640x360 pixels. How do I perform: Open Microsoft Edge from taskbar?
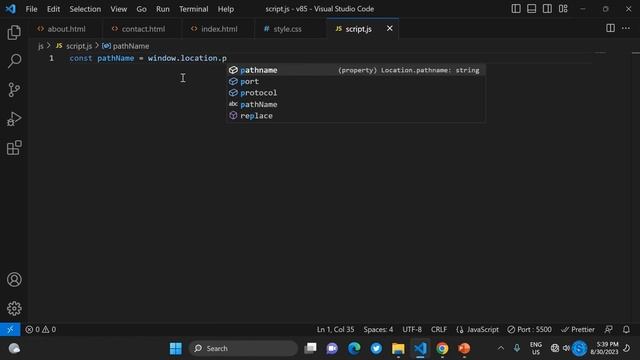click(x=354, y=348)
